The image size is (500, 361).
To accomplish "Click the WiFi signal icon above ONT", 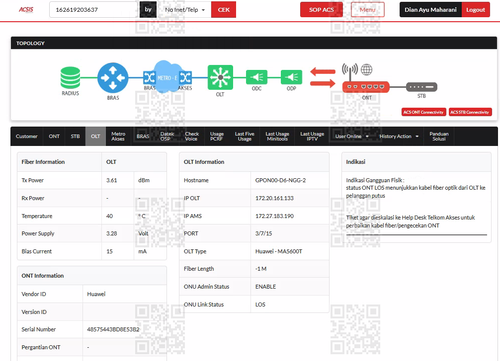I will pyautogui.click(x=350, y=69).
